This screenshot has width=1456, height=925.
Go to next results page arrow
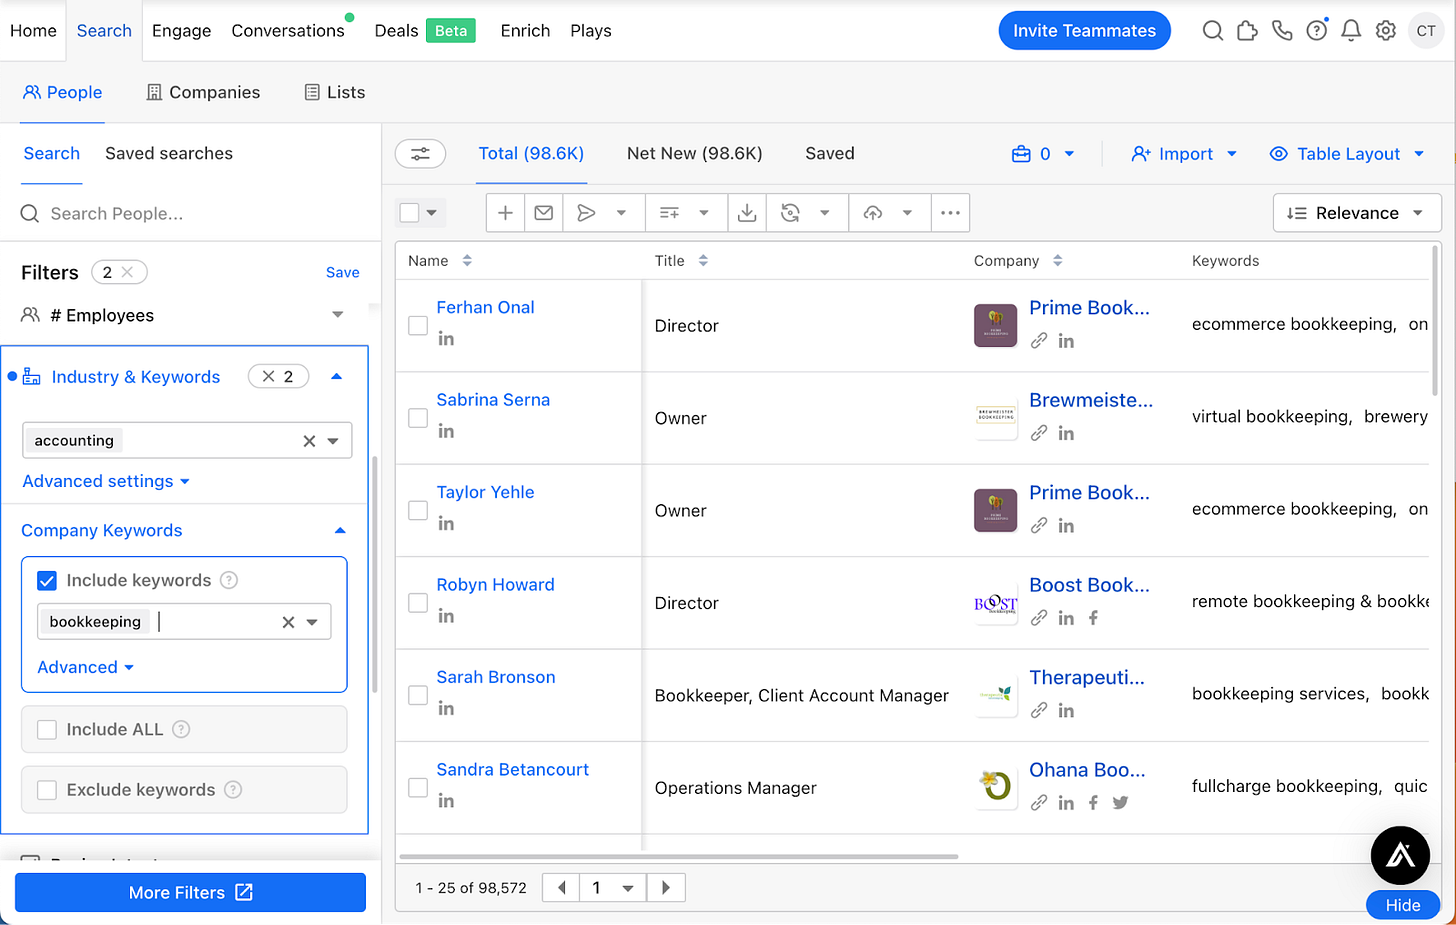pyautogui.click(x=666, y=888)
